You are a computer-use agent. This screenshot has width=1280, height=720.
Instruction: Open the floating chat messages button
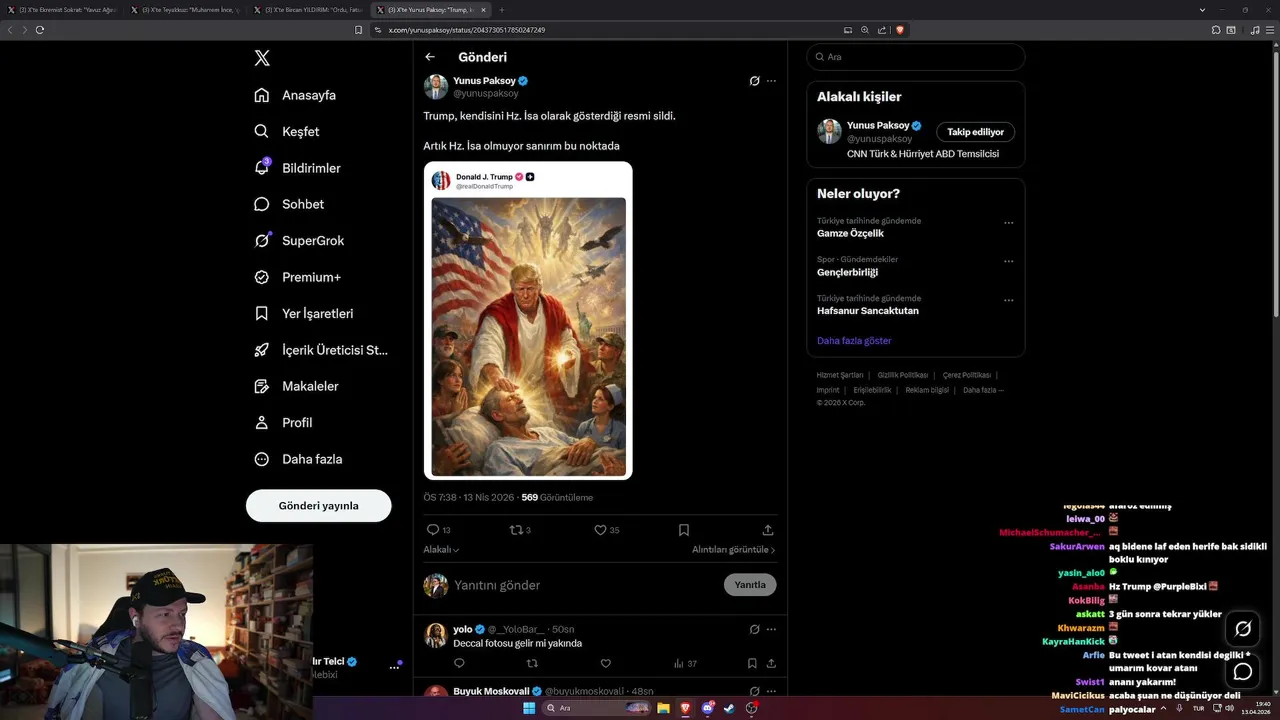[x=1243, y=672]
